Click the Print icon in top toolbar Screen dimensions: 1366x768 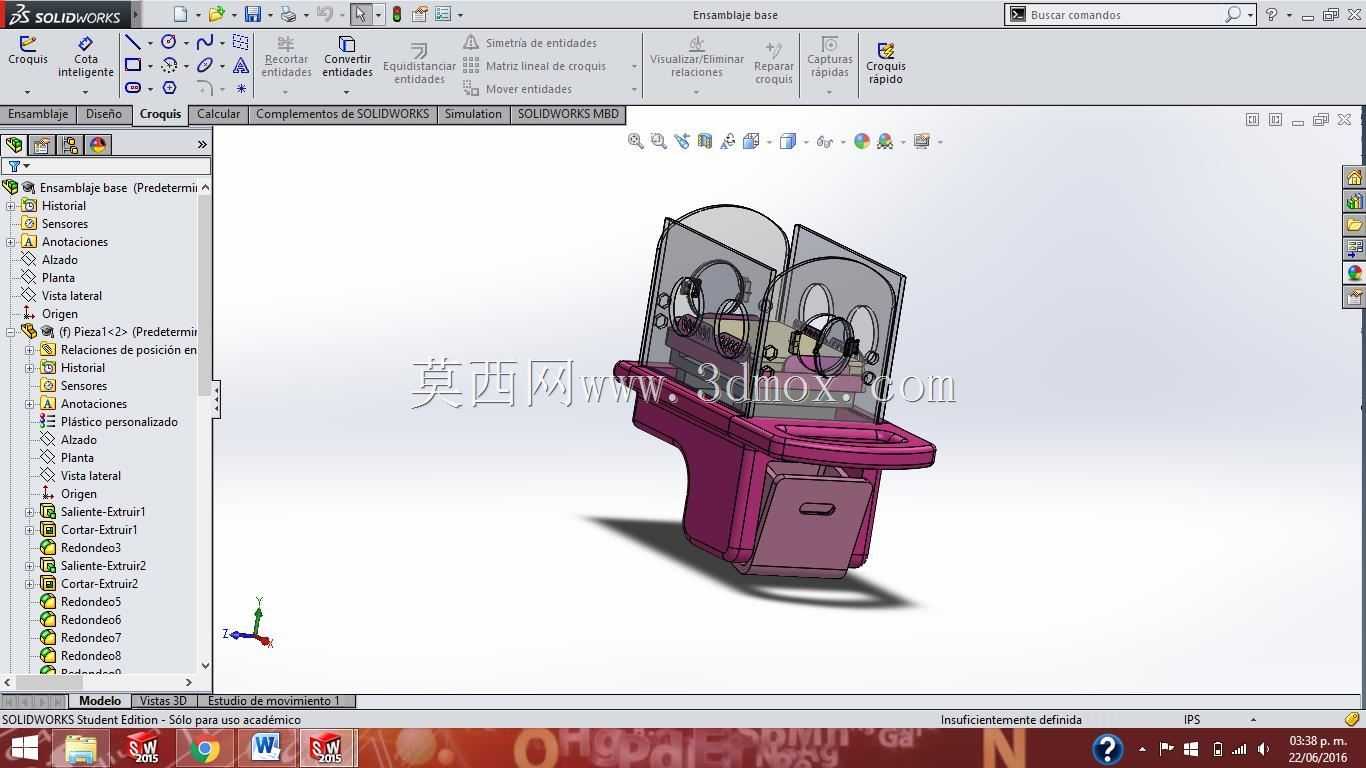pyautogui.click(x=288, y=14)
